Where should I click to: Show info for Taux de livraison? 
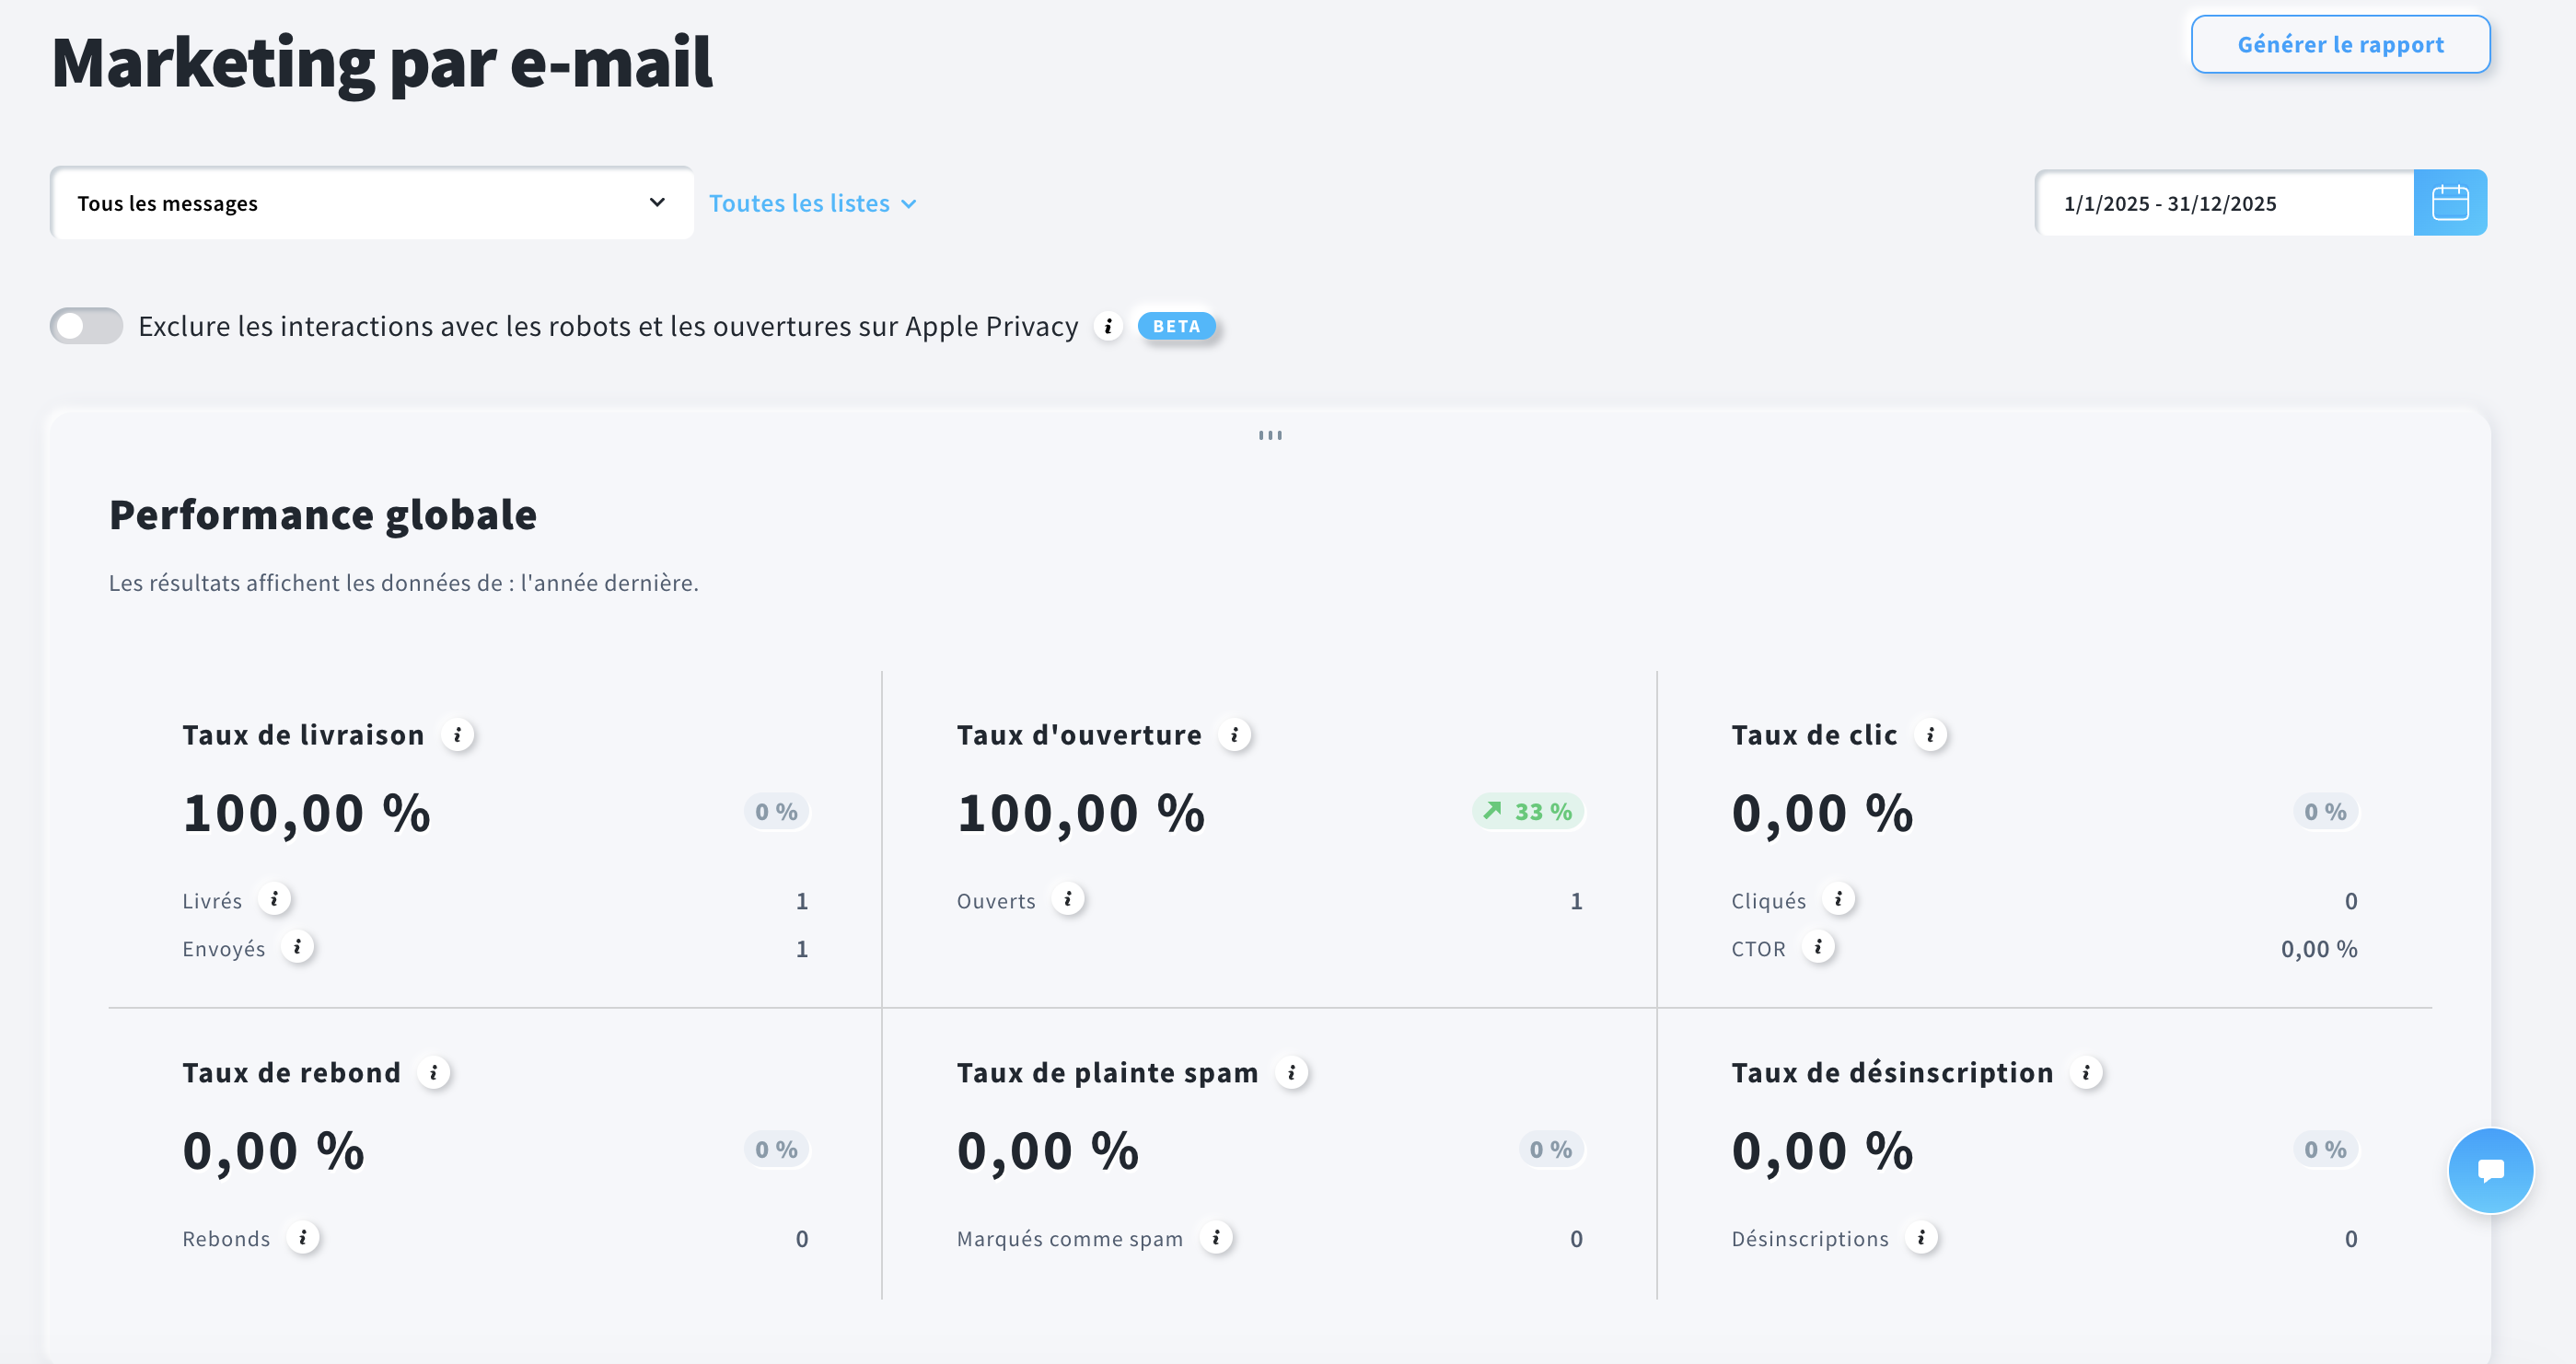(458, 735)
